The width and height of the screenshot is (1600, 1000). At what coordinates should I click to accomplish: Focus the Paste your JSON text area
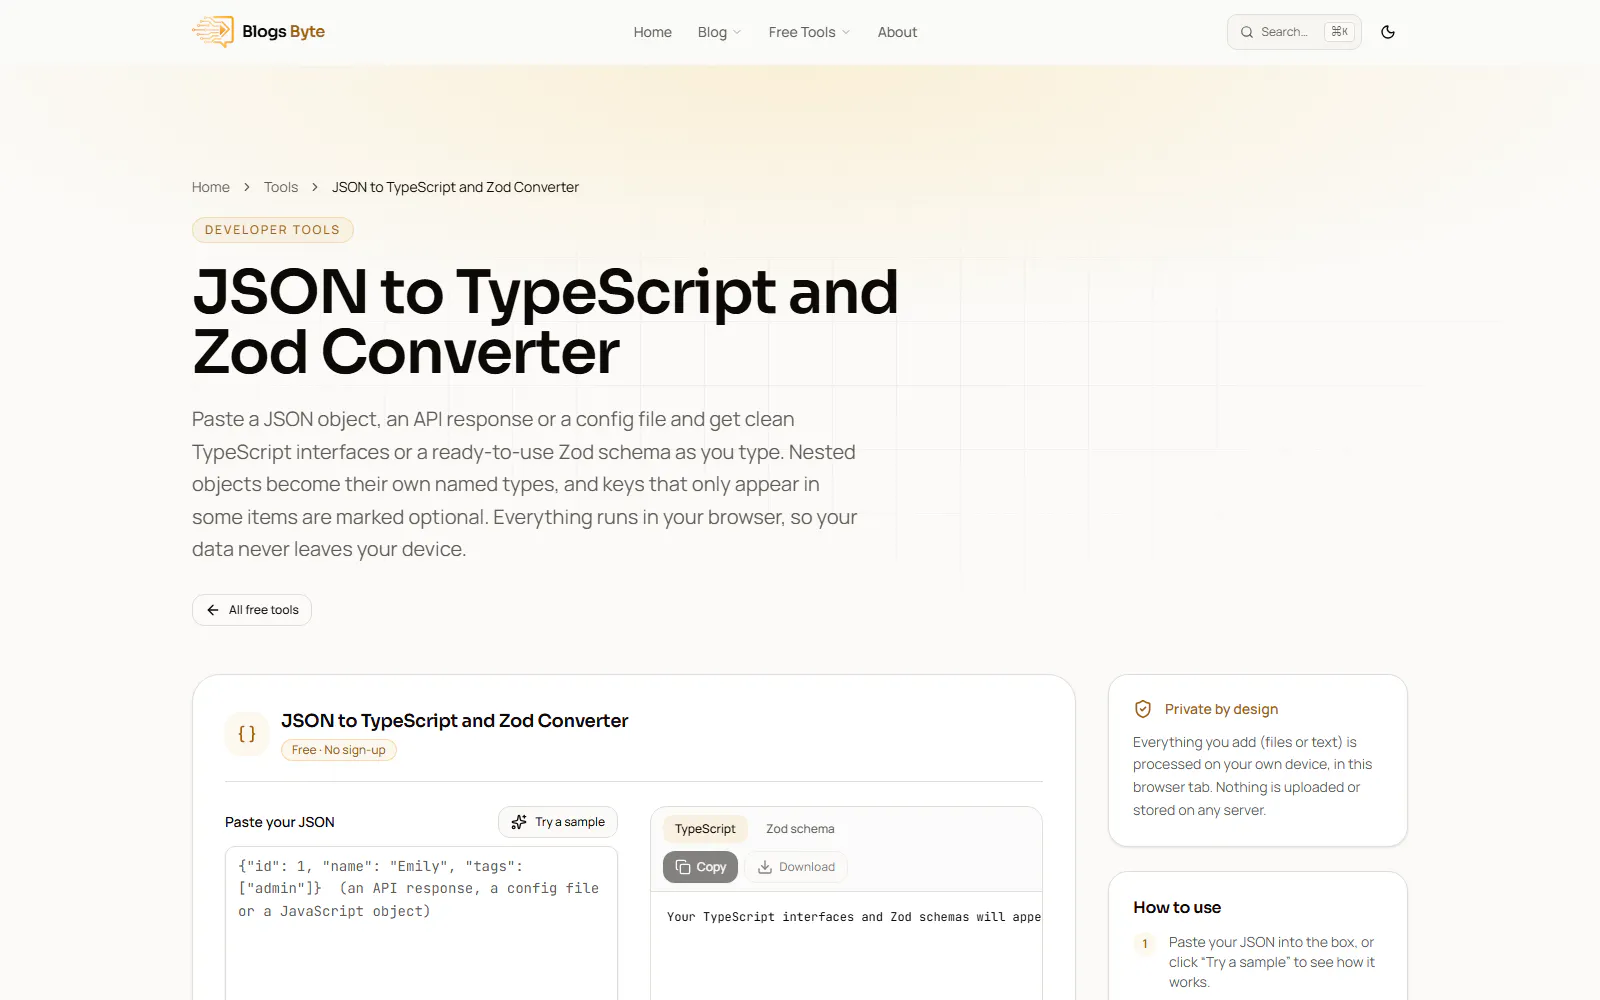click(421, 922)
